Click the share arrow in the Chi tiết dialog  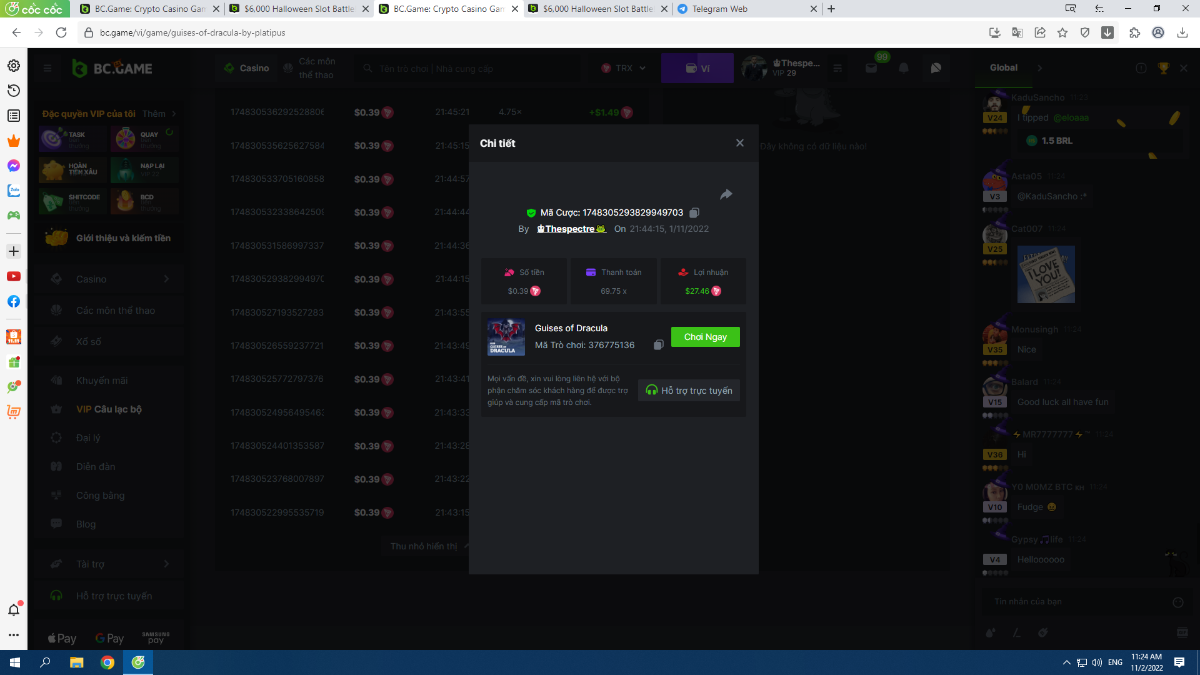tap(726, 194)
